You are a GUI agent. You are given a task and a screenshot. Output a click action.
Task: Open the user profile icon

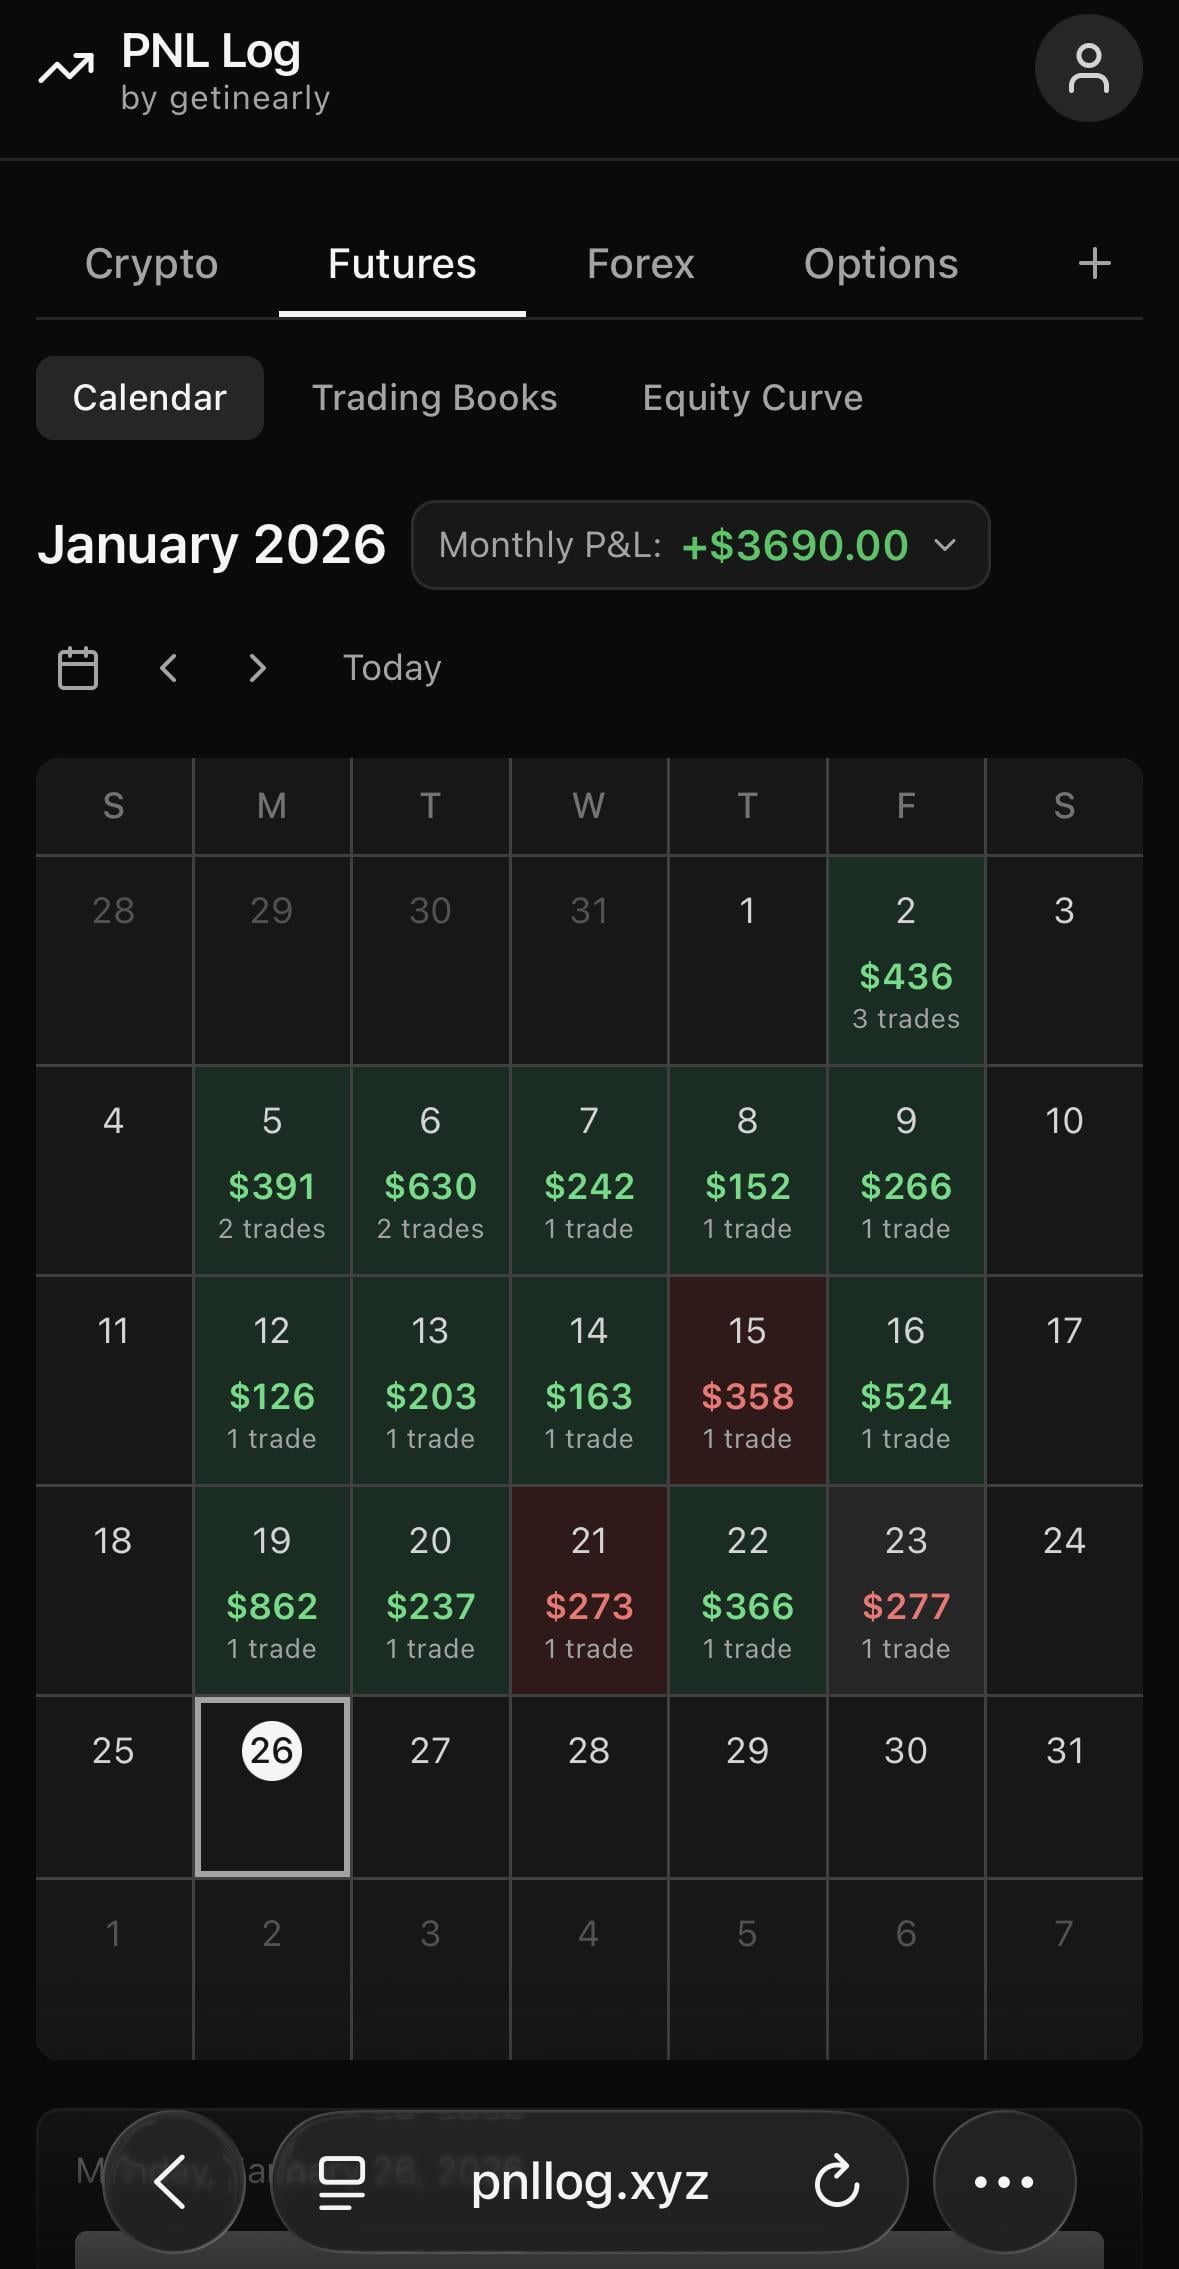1088,68
